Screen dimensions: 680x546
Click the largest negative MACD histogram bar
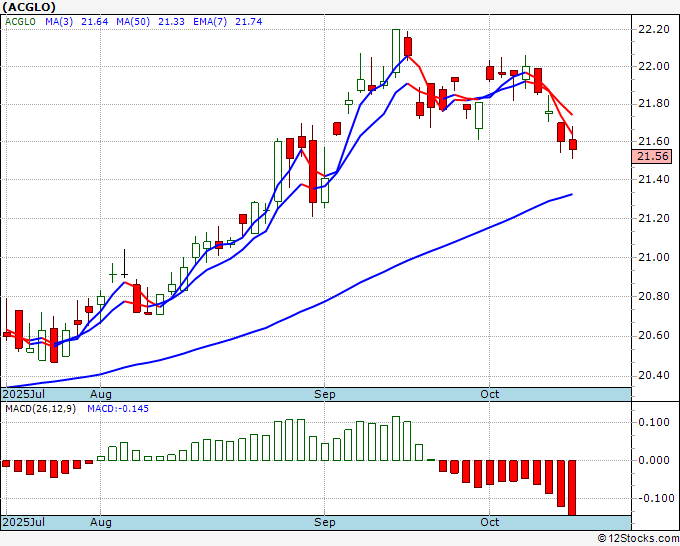(x=572, y=488)
